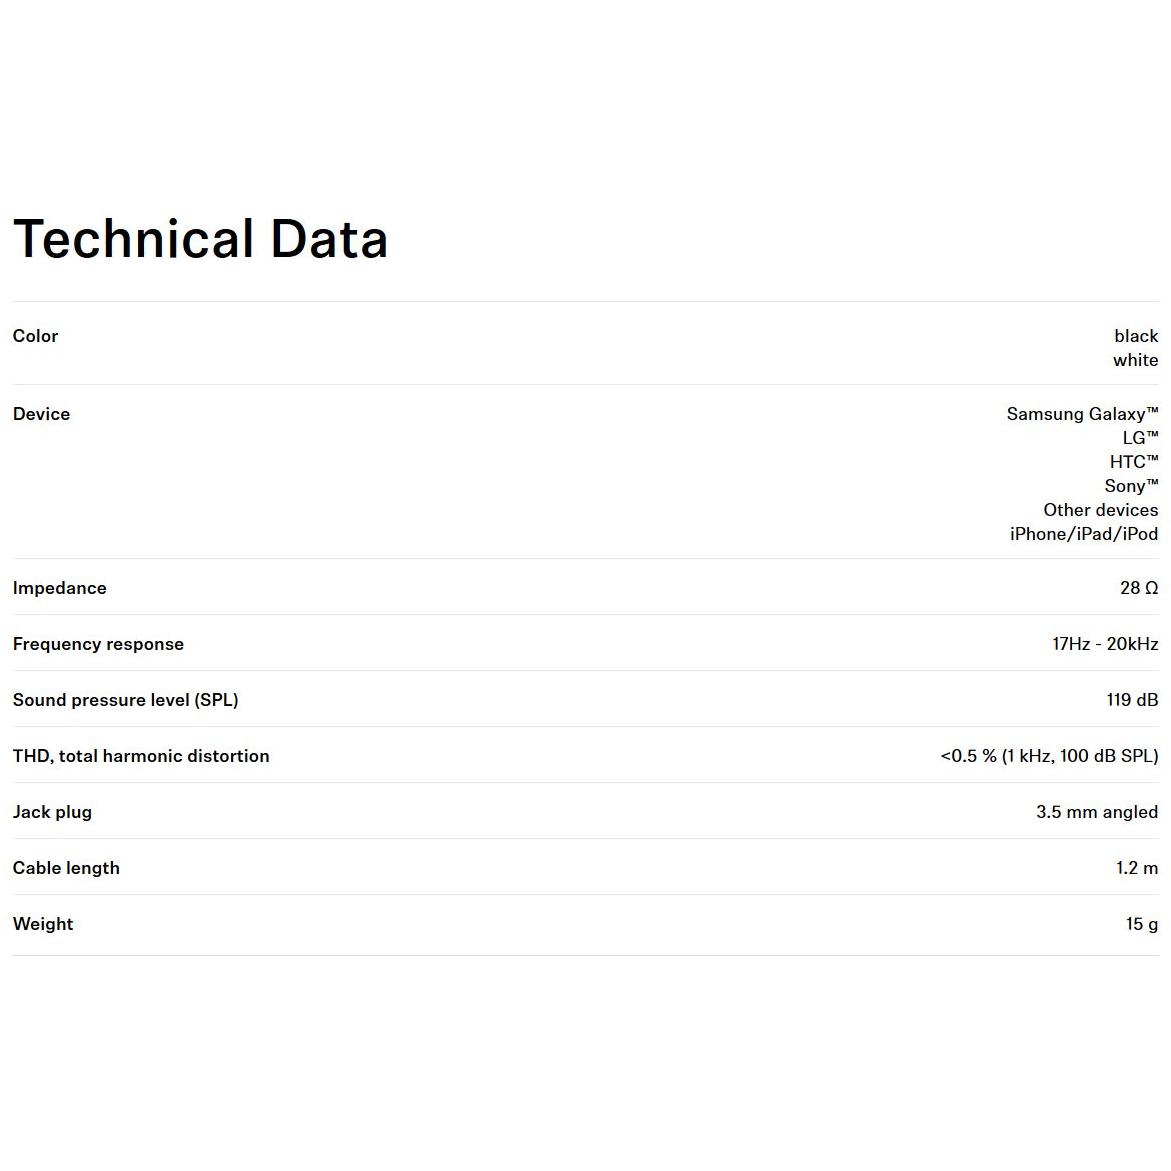1171x1171 pixels.
Task: Click the HTC device entry
Action: pos(1134,462)
